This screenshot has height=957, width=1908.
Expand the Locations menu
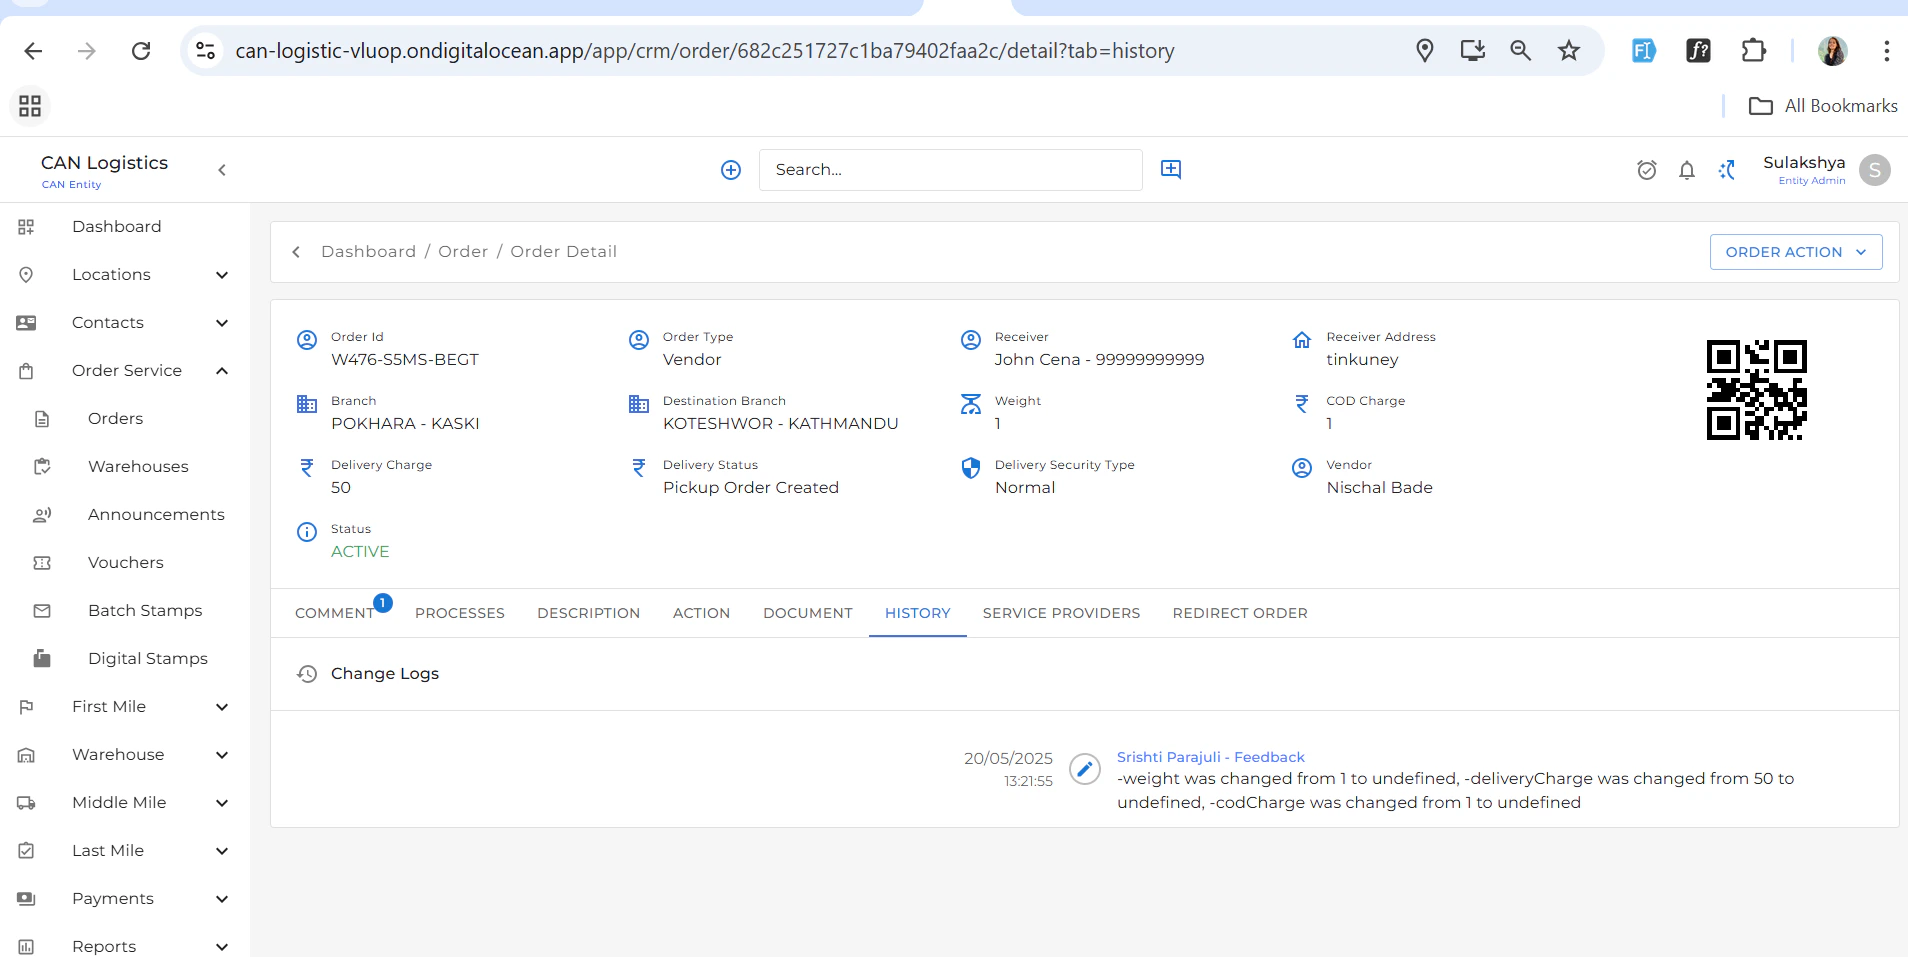(125, 275)
